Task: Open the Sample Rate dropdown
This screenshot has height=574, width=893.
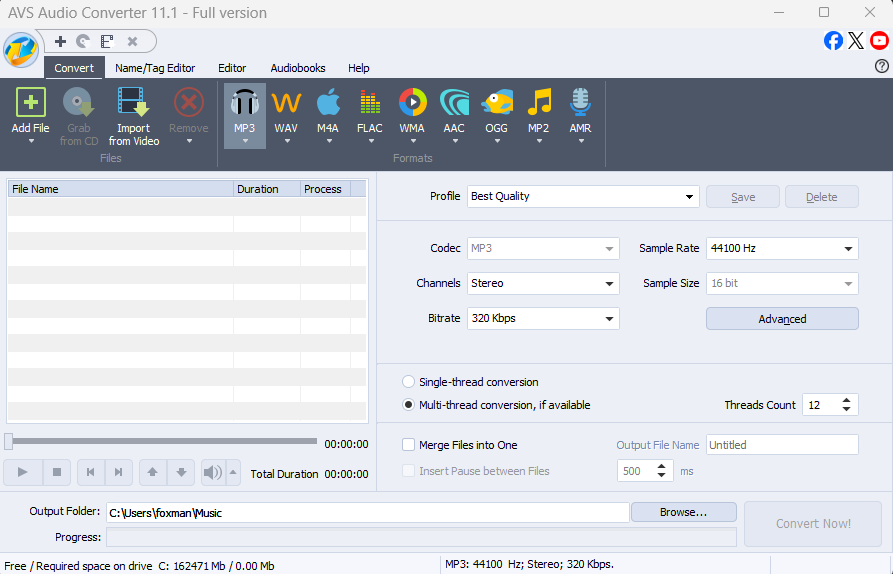Action: pyautogui.click(x=782, y=248)
